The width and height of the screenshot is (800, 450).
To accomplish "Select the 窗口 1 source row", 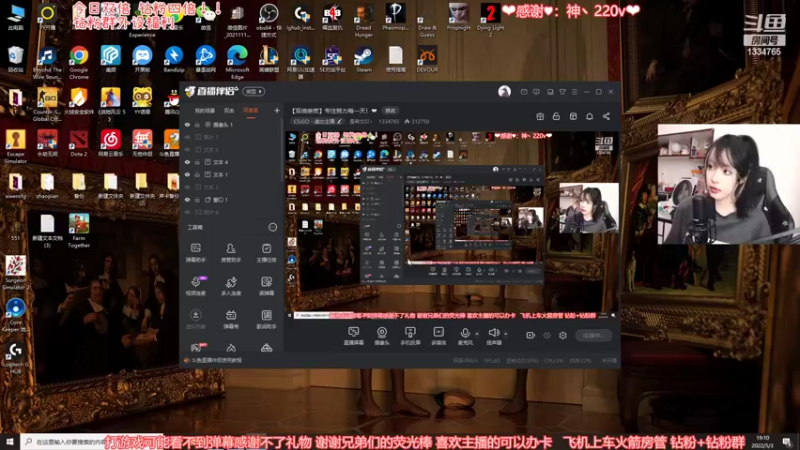I will point(232,199).
